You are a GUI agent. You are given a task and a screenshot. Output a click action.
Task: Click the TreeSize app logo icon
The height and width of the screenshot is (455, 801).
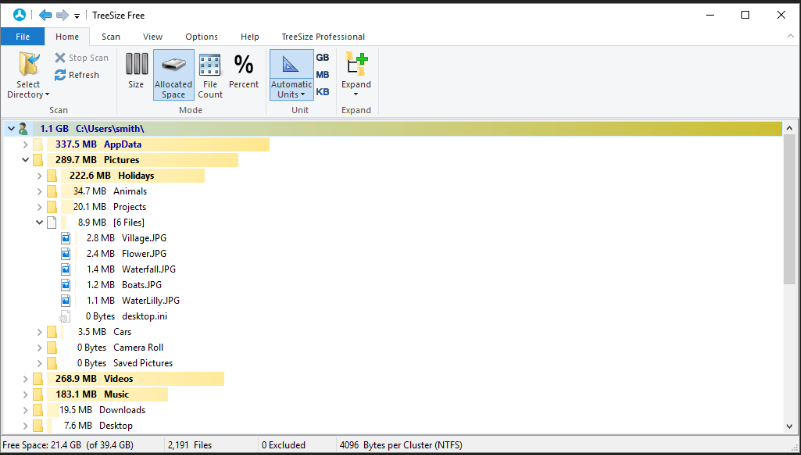(19, 15)
